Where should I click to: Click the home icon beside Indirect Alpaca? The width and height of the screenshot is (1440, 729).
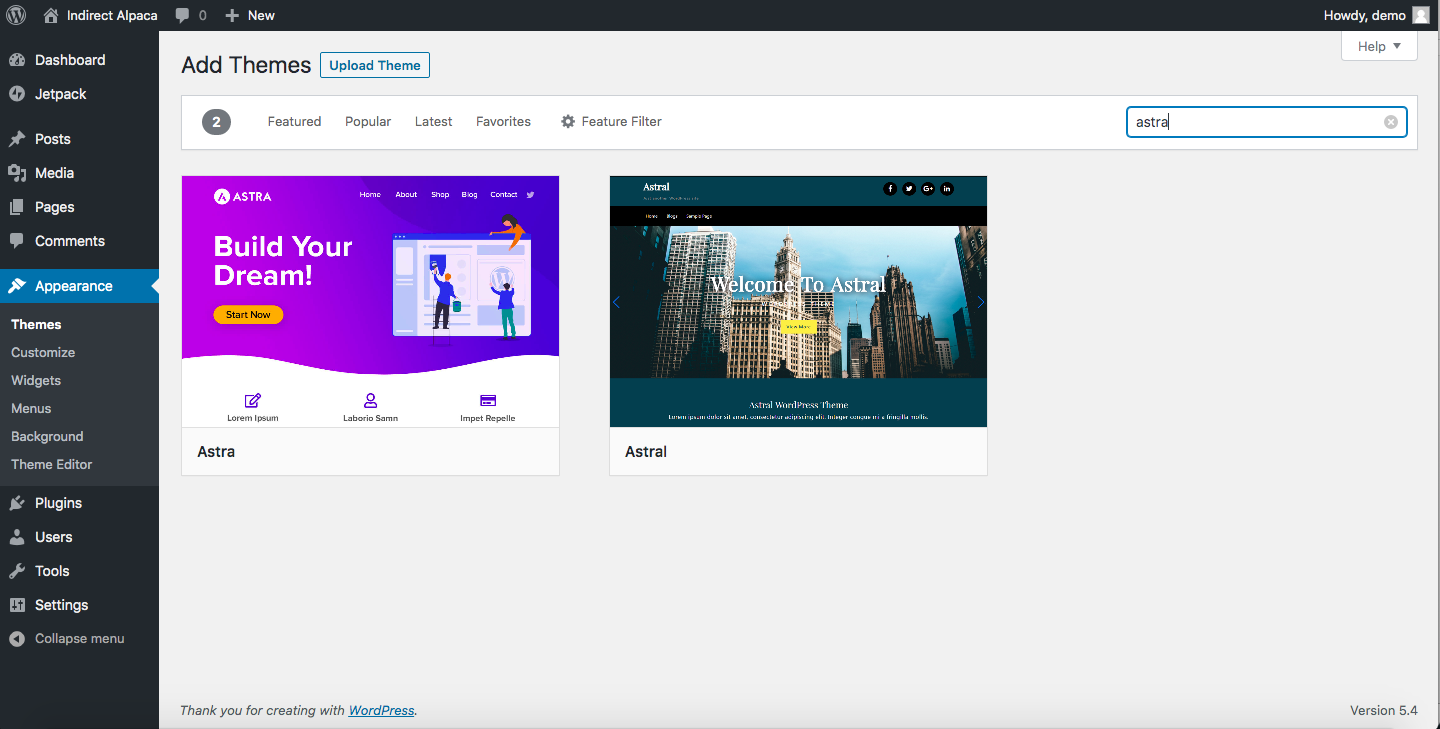[x=51, y=15]
